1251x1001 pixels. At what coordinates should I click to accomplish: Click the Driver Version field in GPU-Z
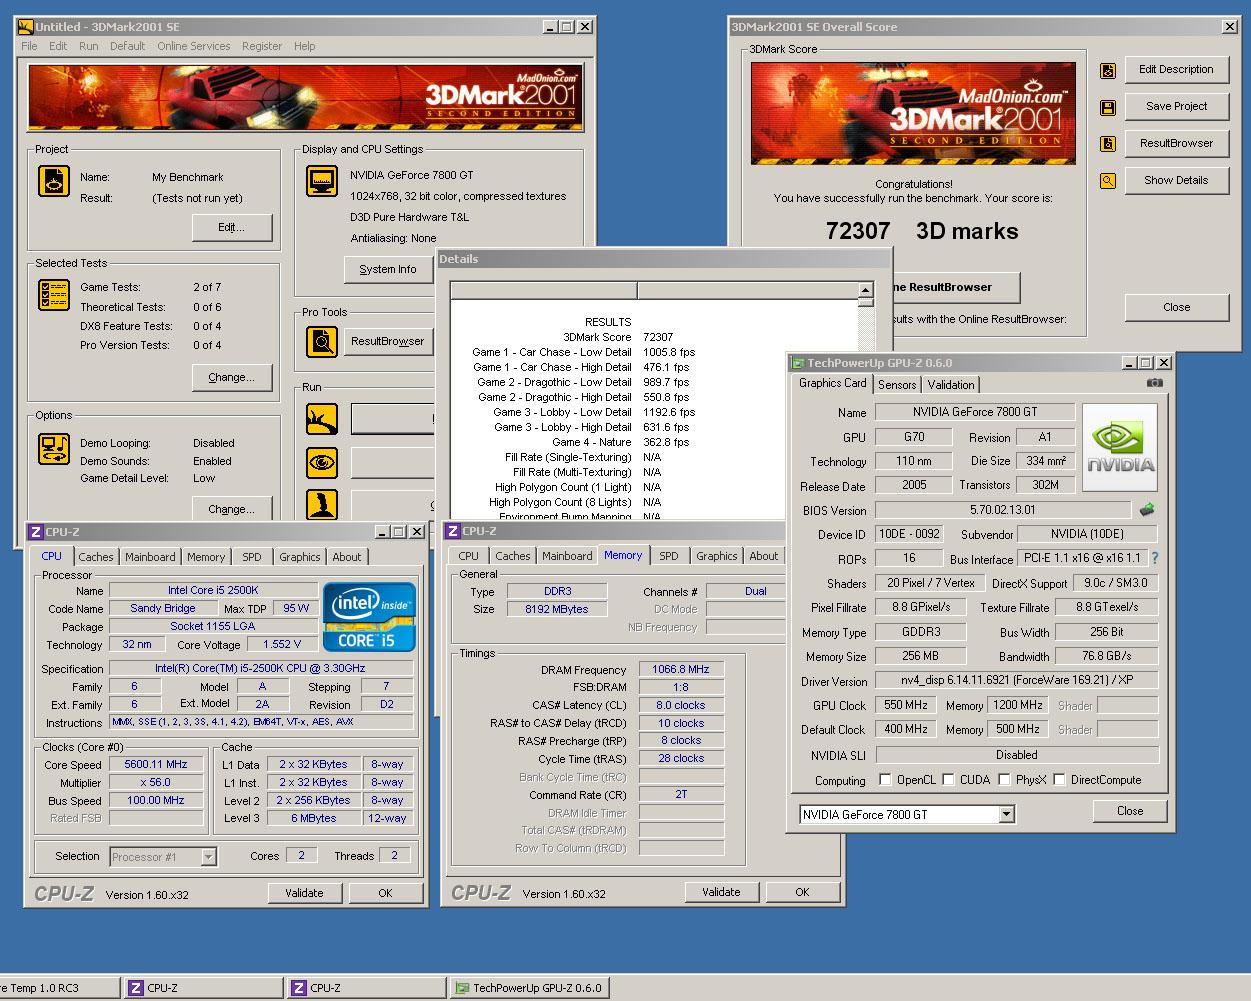click(1017, 680)
